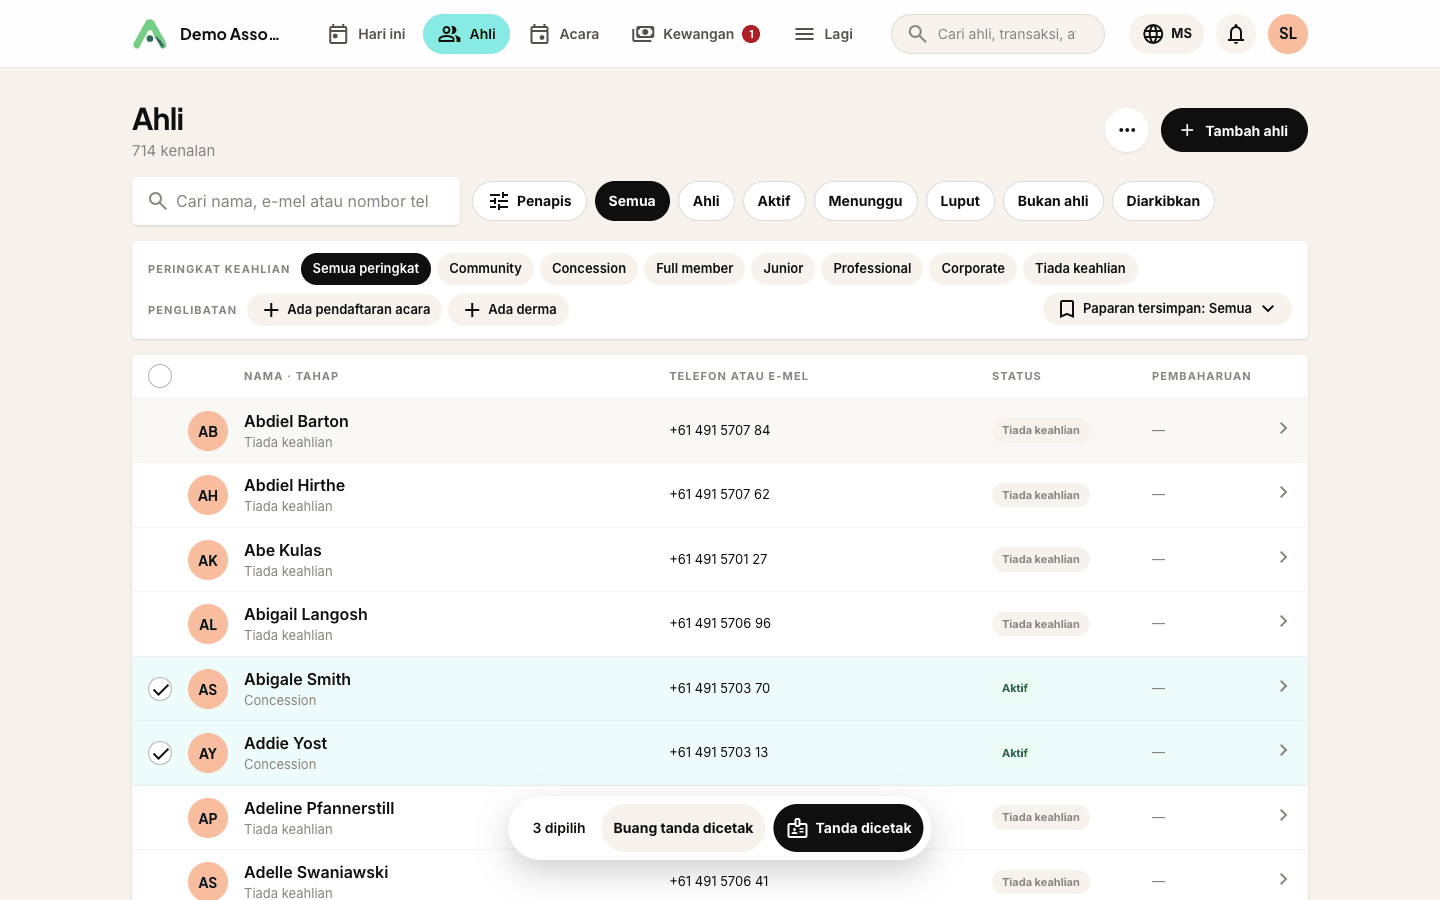The height and width of the screenshot is (900, 1440).
Task: Click the AB avatar for Abdiel Barton
Action: (x=208, y=431)
